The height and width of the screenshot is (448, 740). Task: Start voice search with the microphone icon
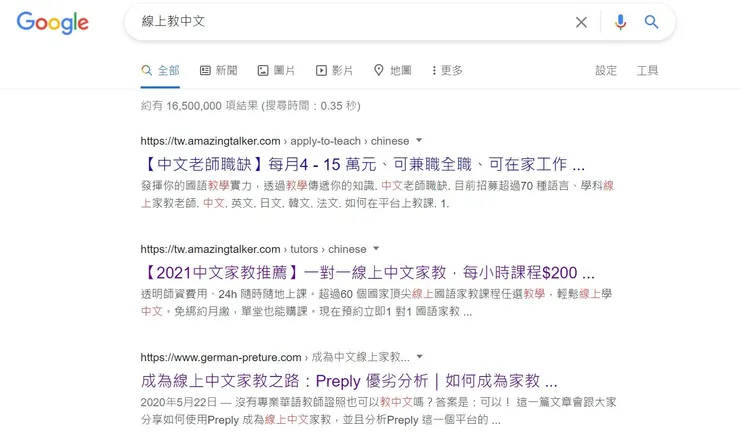coord(620,22)
